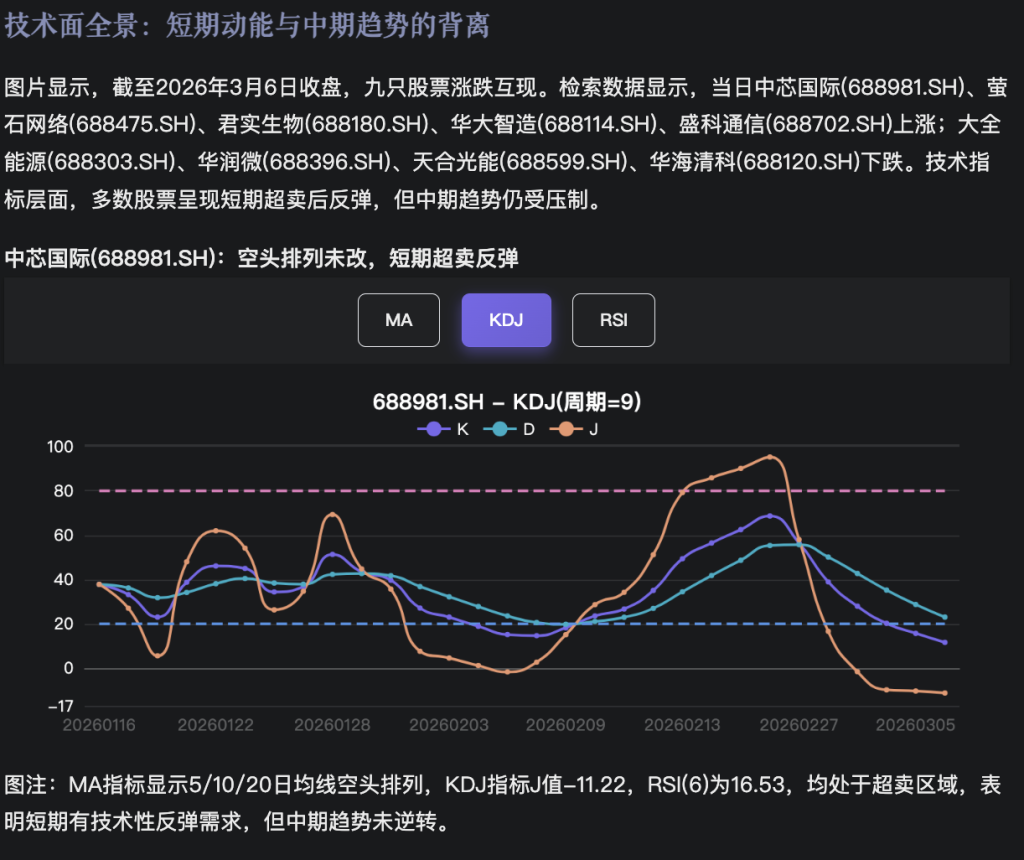Click the final J data point below zero
1024x860 pixels.
point(944,693)
